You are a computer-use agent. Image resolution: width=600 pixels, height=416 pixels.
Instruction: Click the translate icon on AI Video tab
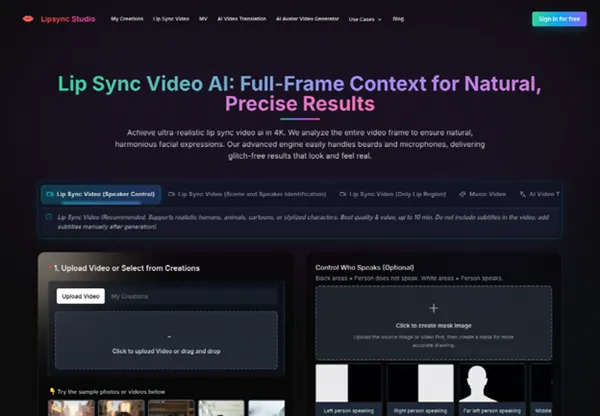point(522,194)
